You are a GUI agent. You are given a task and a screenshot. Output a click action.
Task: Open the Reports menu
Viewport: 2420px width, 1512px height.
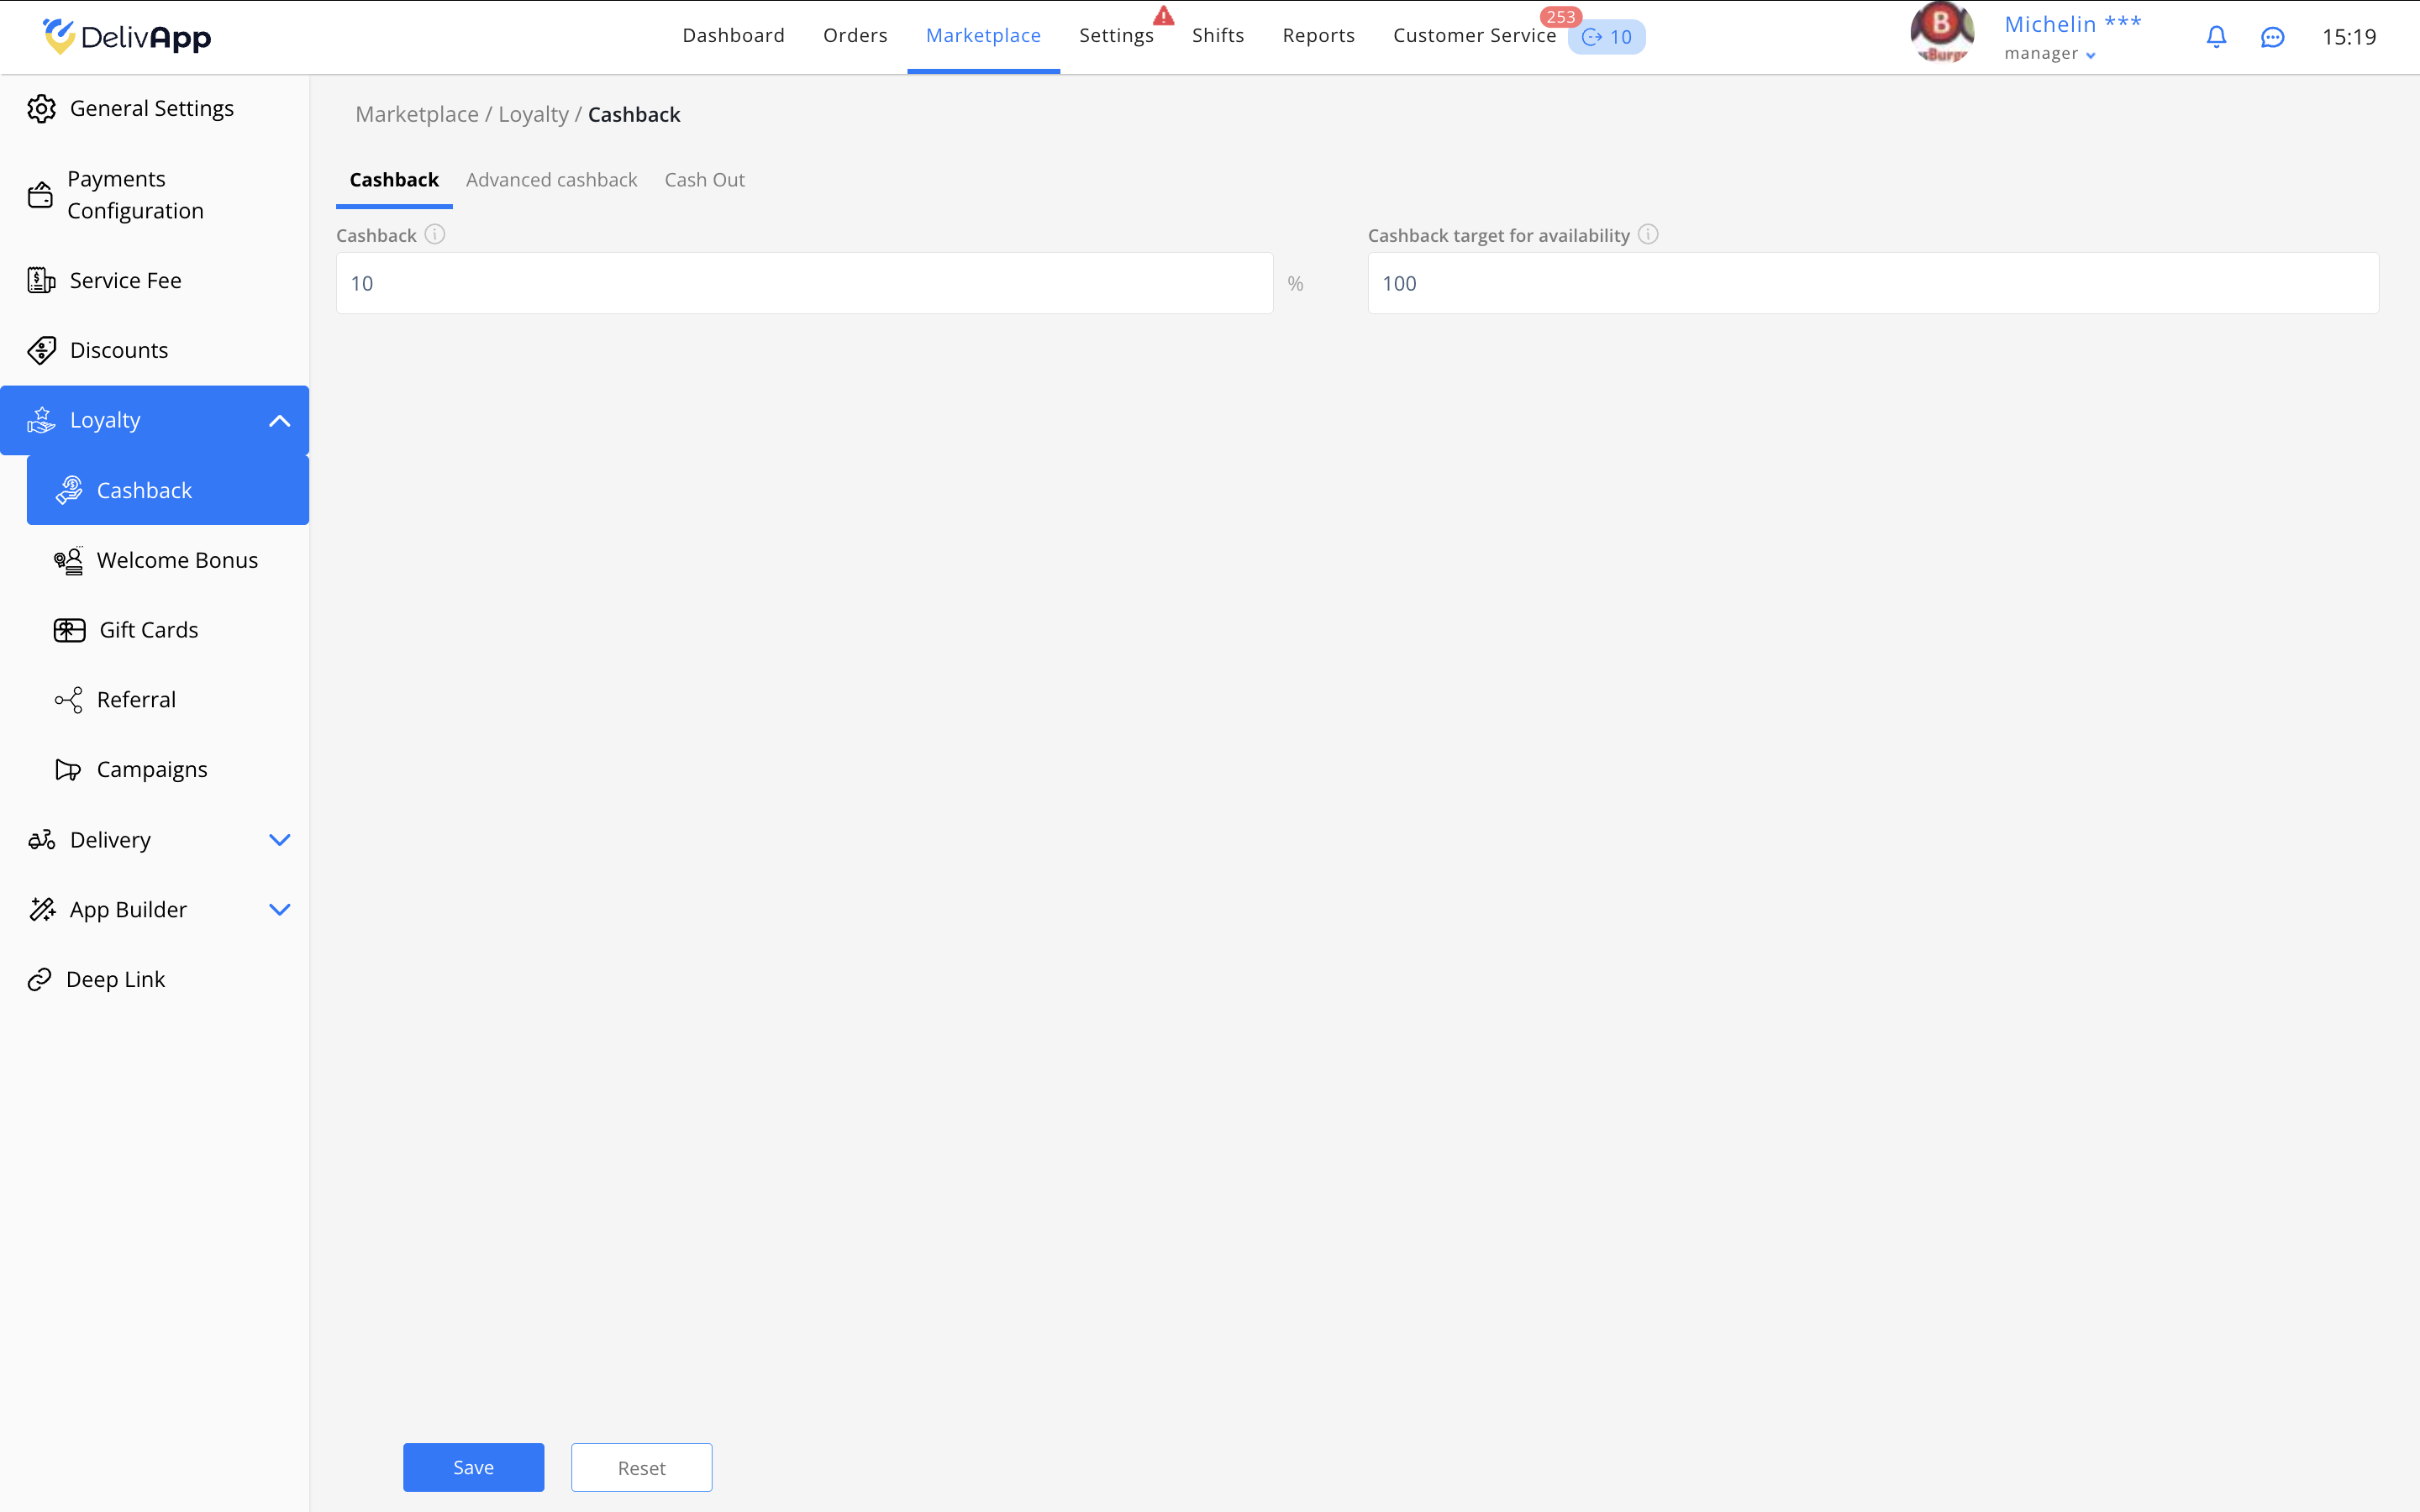pos(1318,36)
